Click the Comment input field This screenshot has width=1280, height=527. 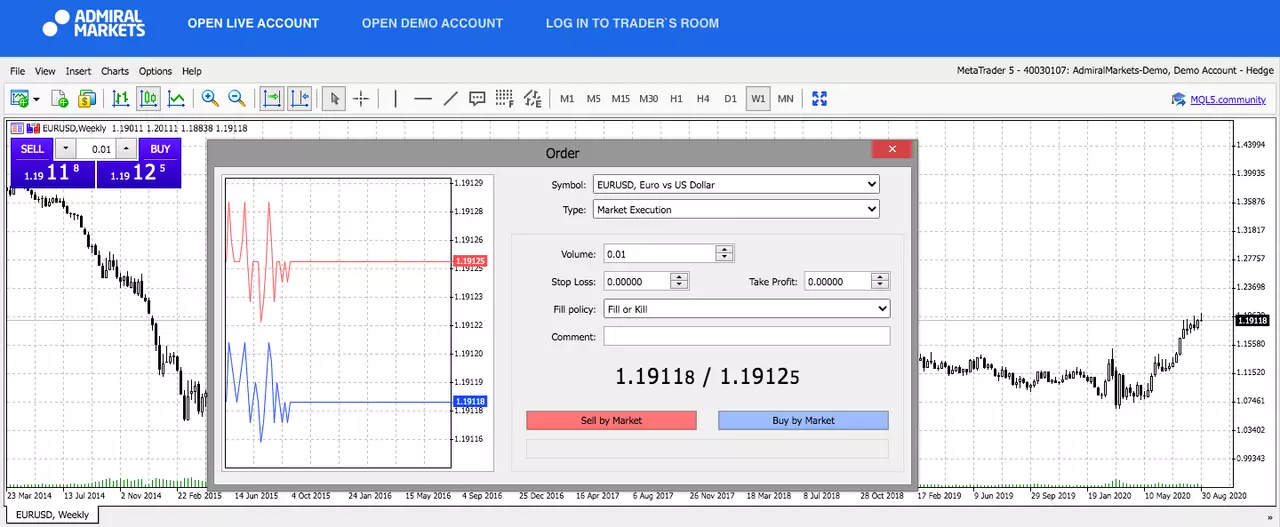[x=747, y=337]
